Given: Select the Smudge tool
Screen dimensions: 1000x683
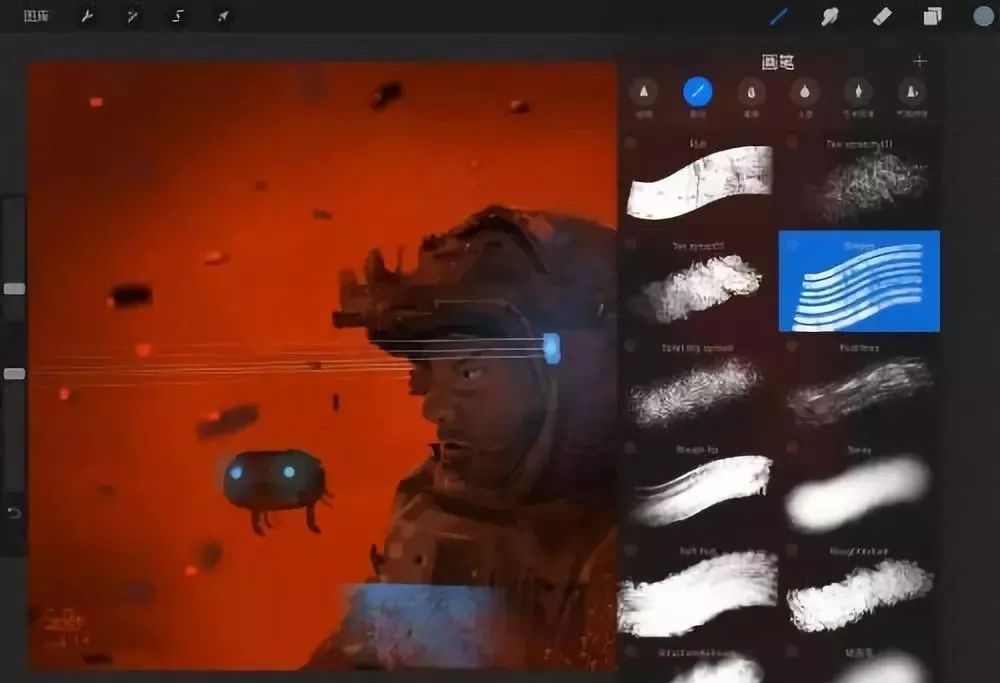Looking at the screenshot, I should [829, 16].
